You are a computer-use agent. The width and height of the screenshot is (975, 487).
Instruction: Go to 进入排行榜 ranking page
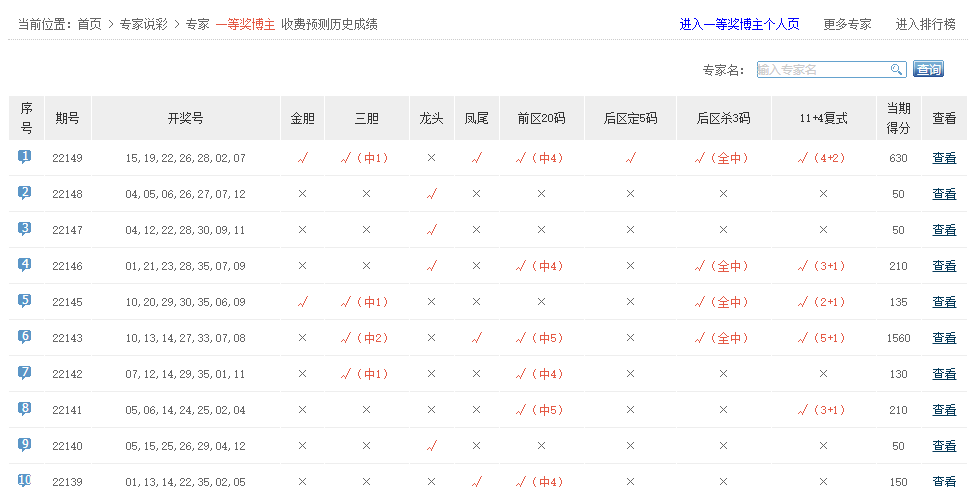coord(925,24)
